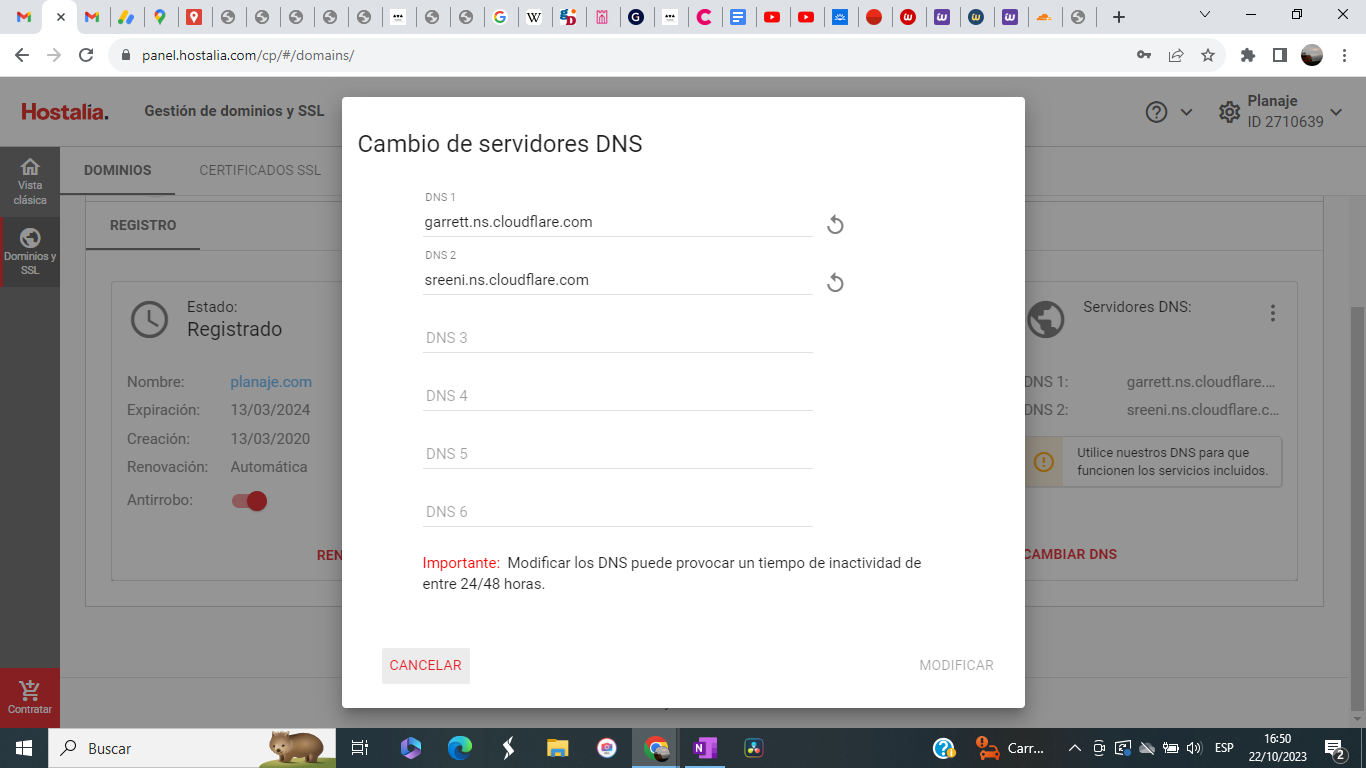
Task: Click the ESP language indicator
Action: [x=1224, y=748]
